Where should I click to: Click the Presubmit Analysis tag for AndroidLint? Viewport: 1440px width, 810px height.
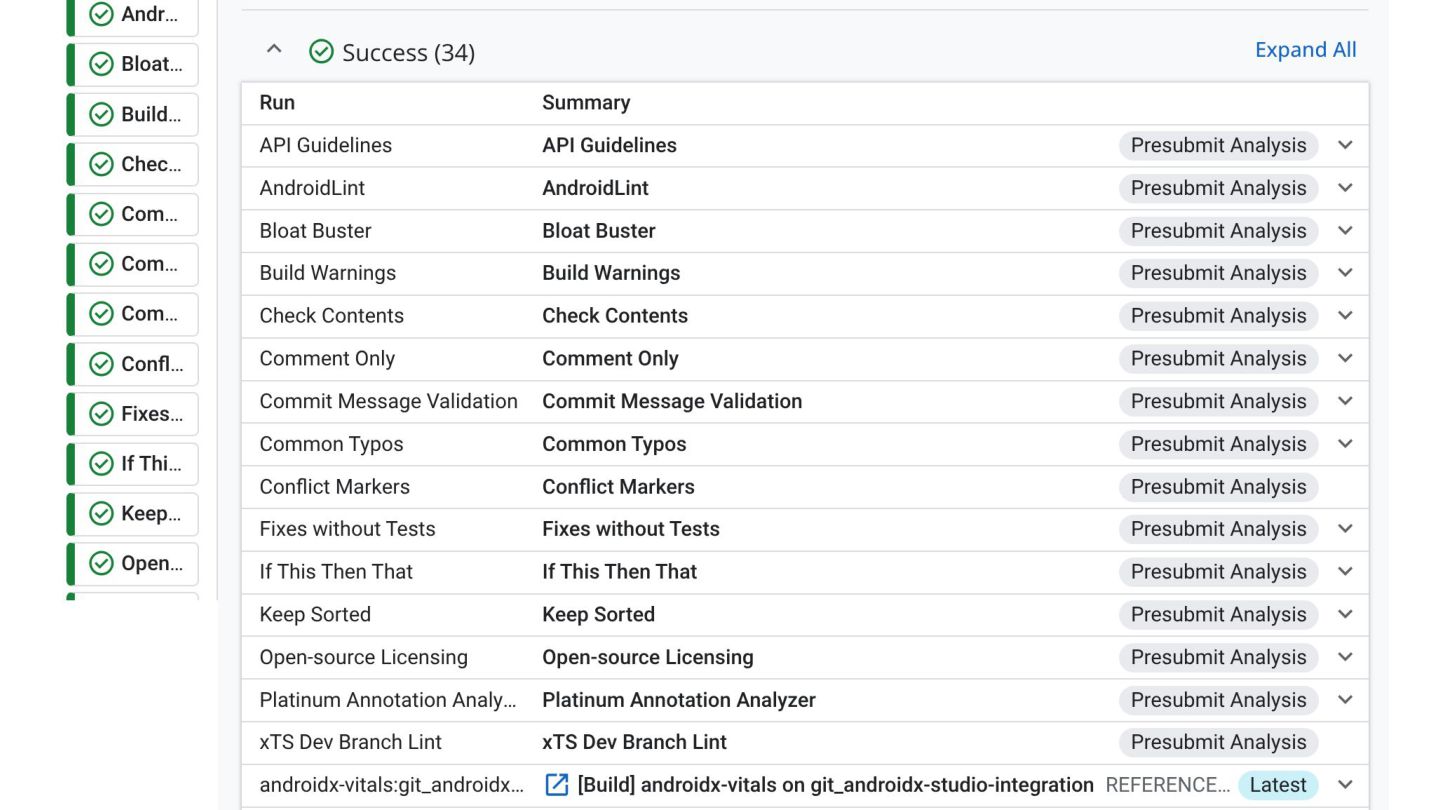pyautogui.click(x=1218, y=188)
